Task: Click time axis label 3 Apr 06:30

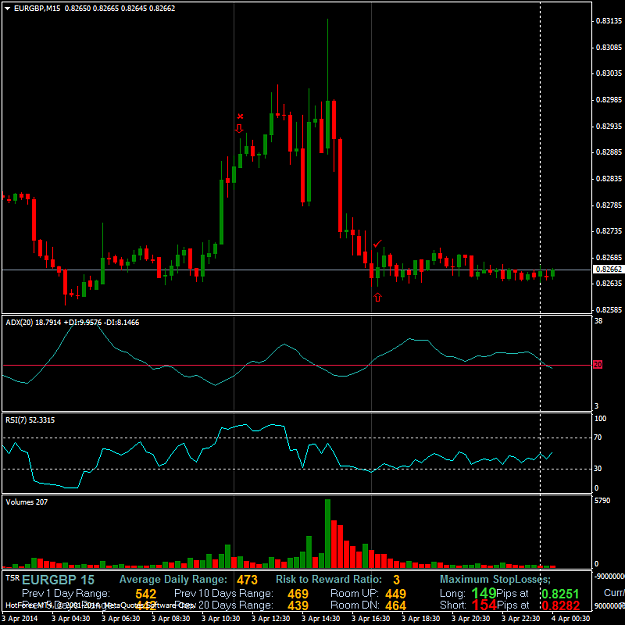Action: (121, 619)
